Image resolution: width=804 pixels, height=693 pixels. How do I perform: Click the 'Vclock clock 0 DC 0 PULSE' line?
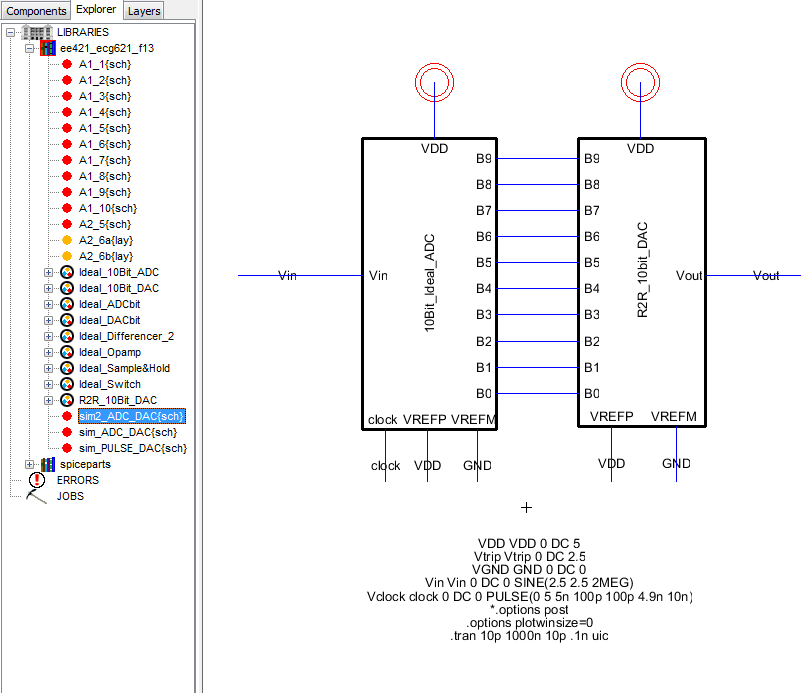point(530,597)
